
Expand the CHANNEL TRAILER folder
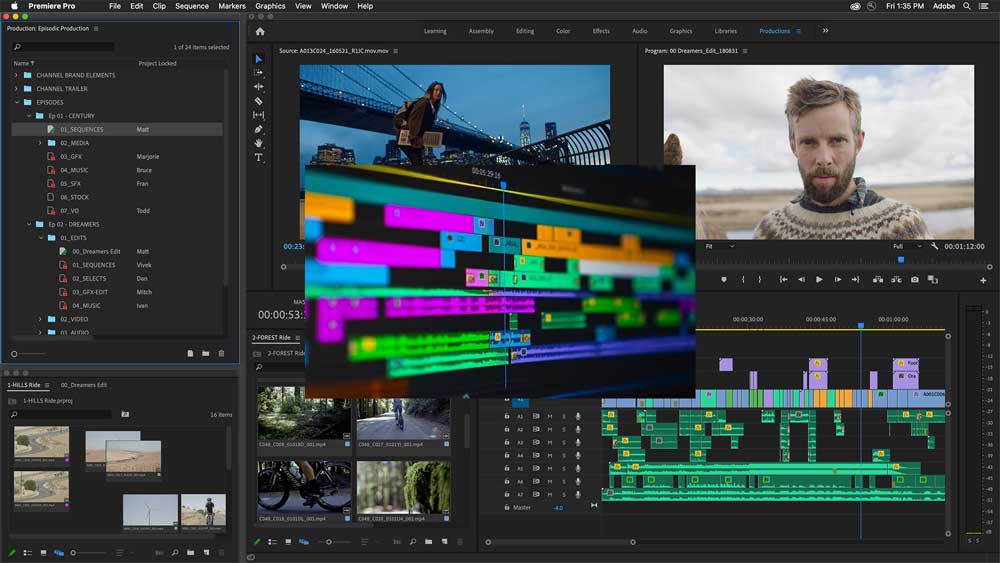click(17, 89)
